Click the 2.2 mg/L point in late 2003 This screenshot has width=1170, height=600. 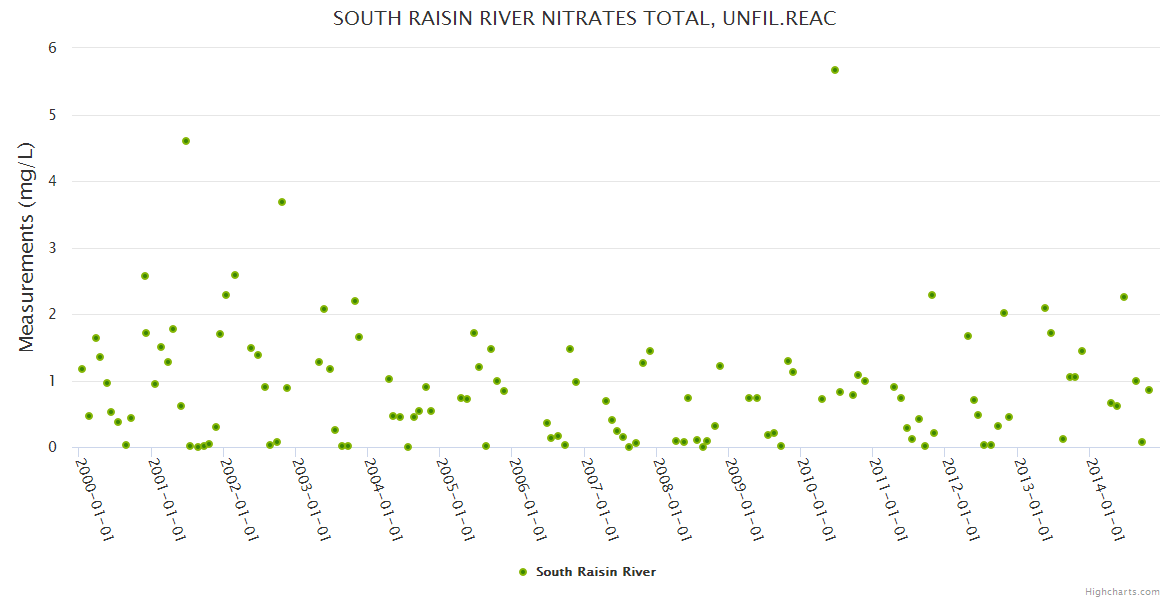click(355, 301)
